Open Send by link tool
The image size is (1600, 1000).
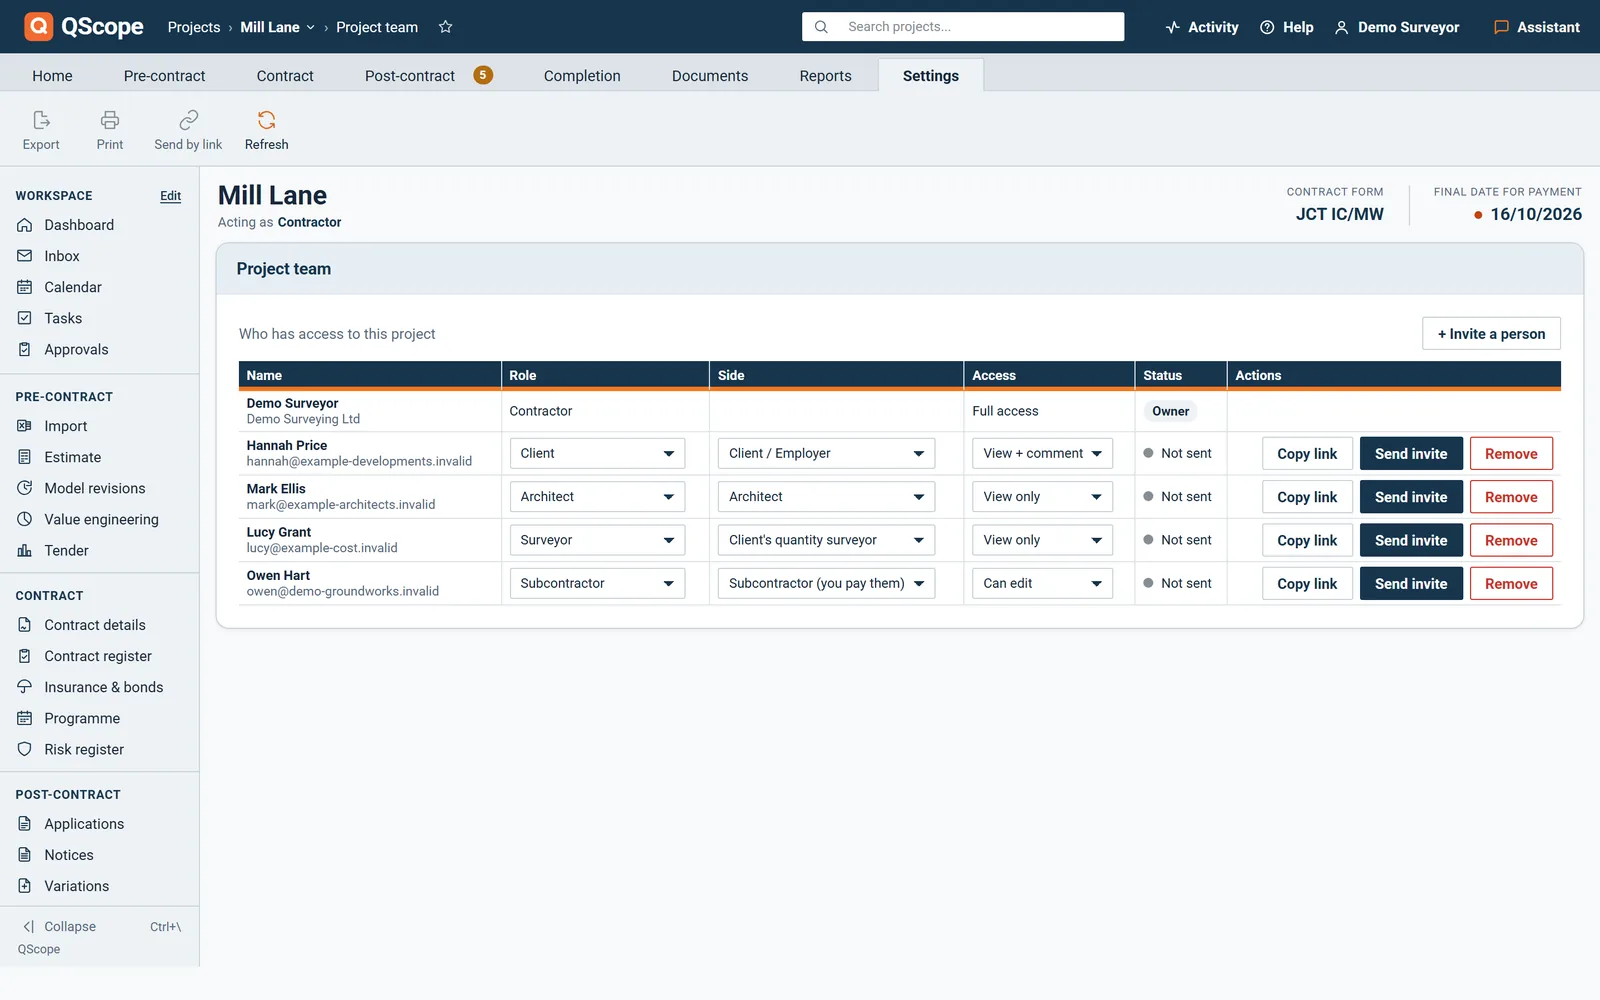point(188,130)
